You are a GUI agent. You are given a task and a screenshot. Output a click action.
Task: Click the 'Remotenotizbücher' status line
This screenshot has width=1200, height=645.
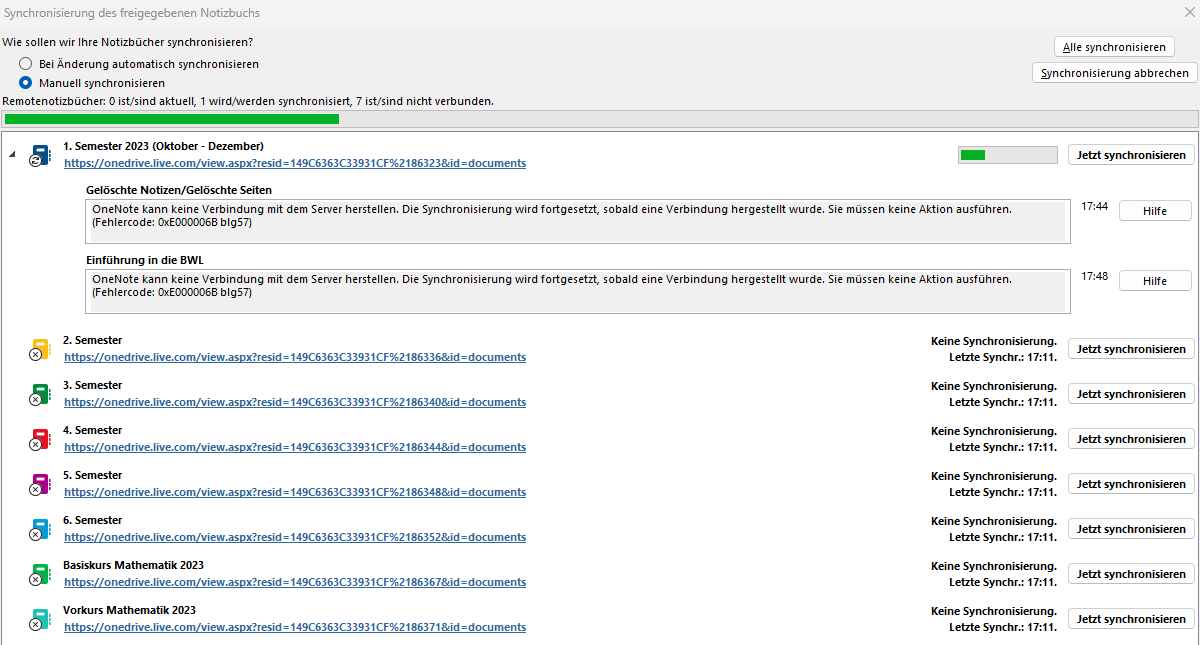(x=248, y=102)
